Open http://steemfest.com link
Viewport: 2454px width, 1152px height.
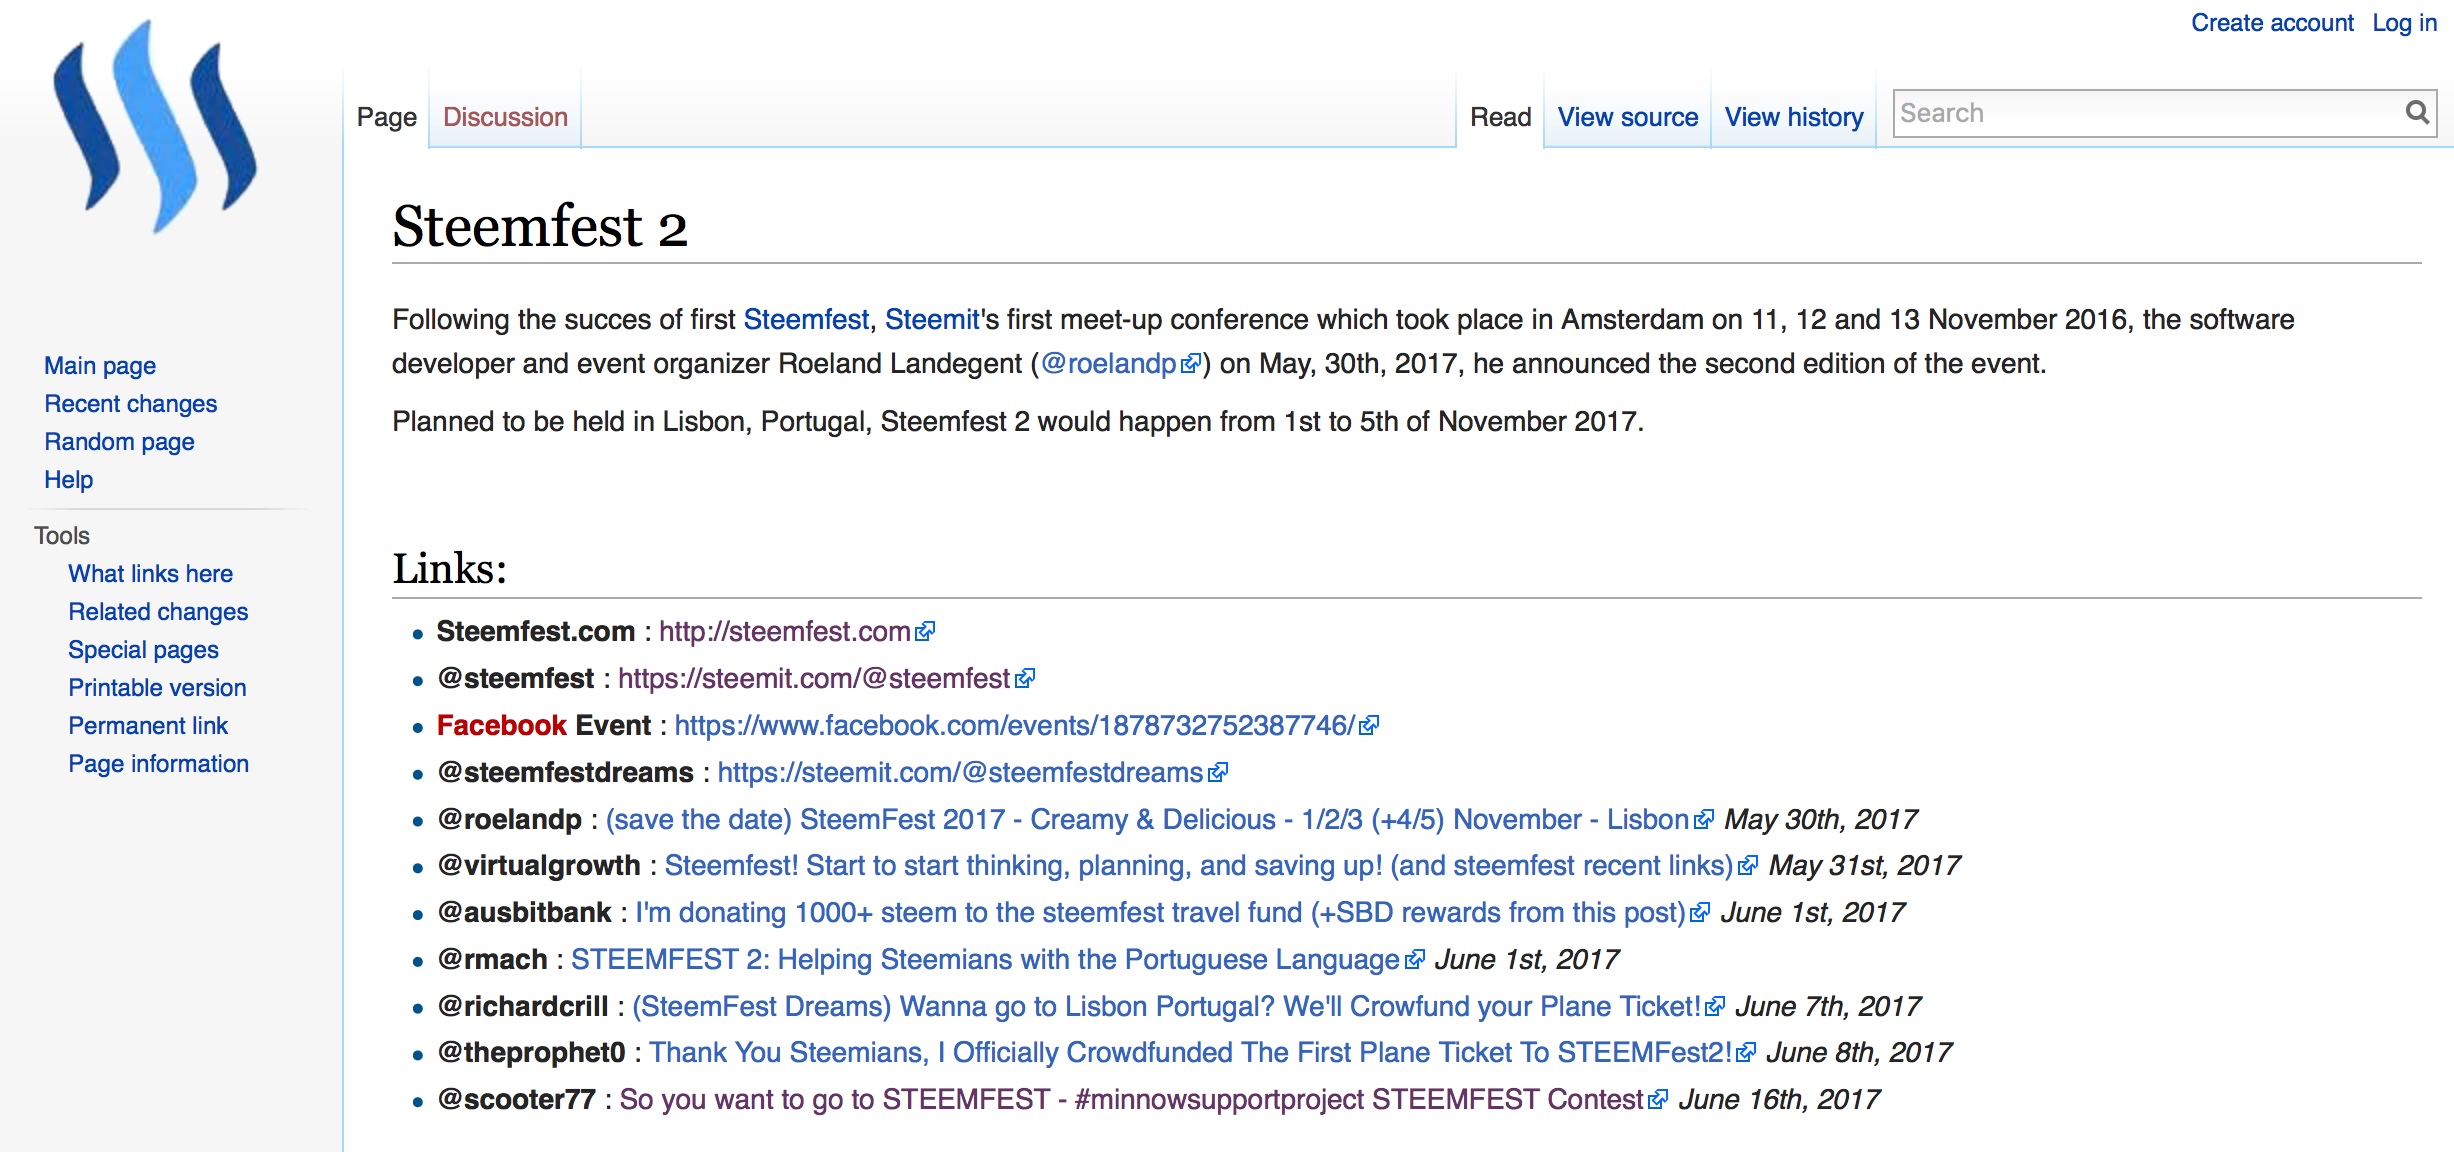tap(785, 632)
